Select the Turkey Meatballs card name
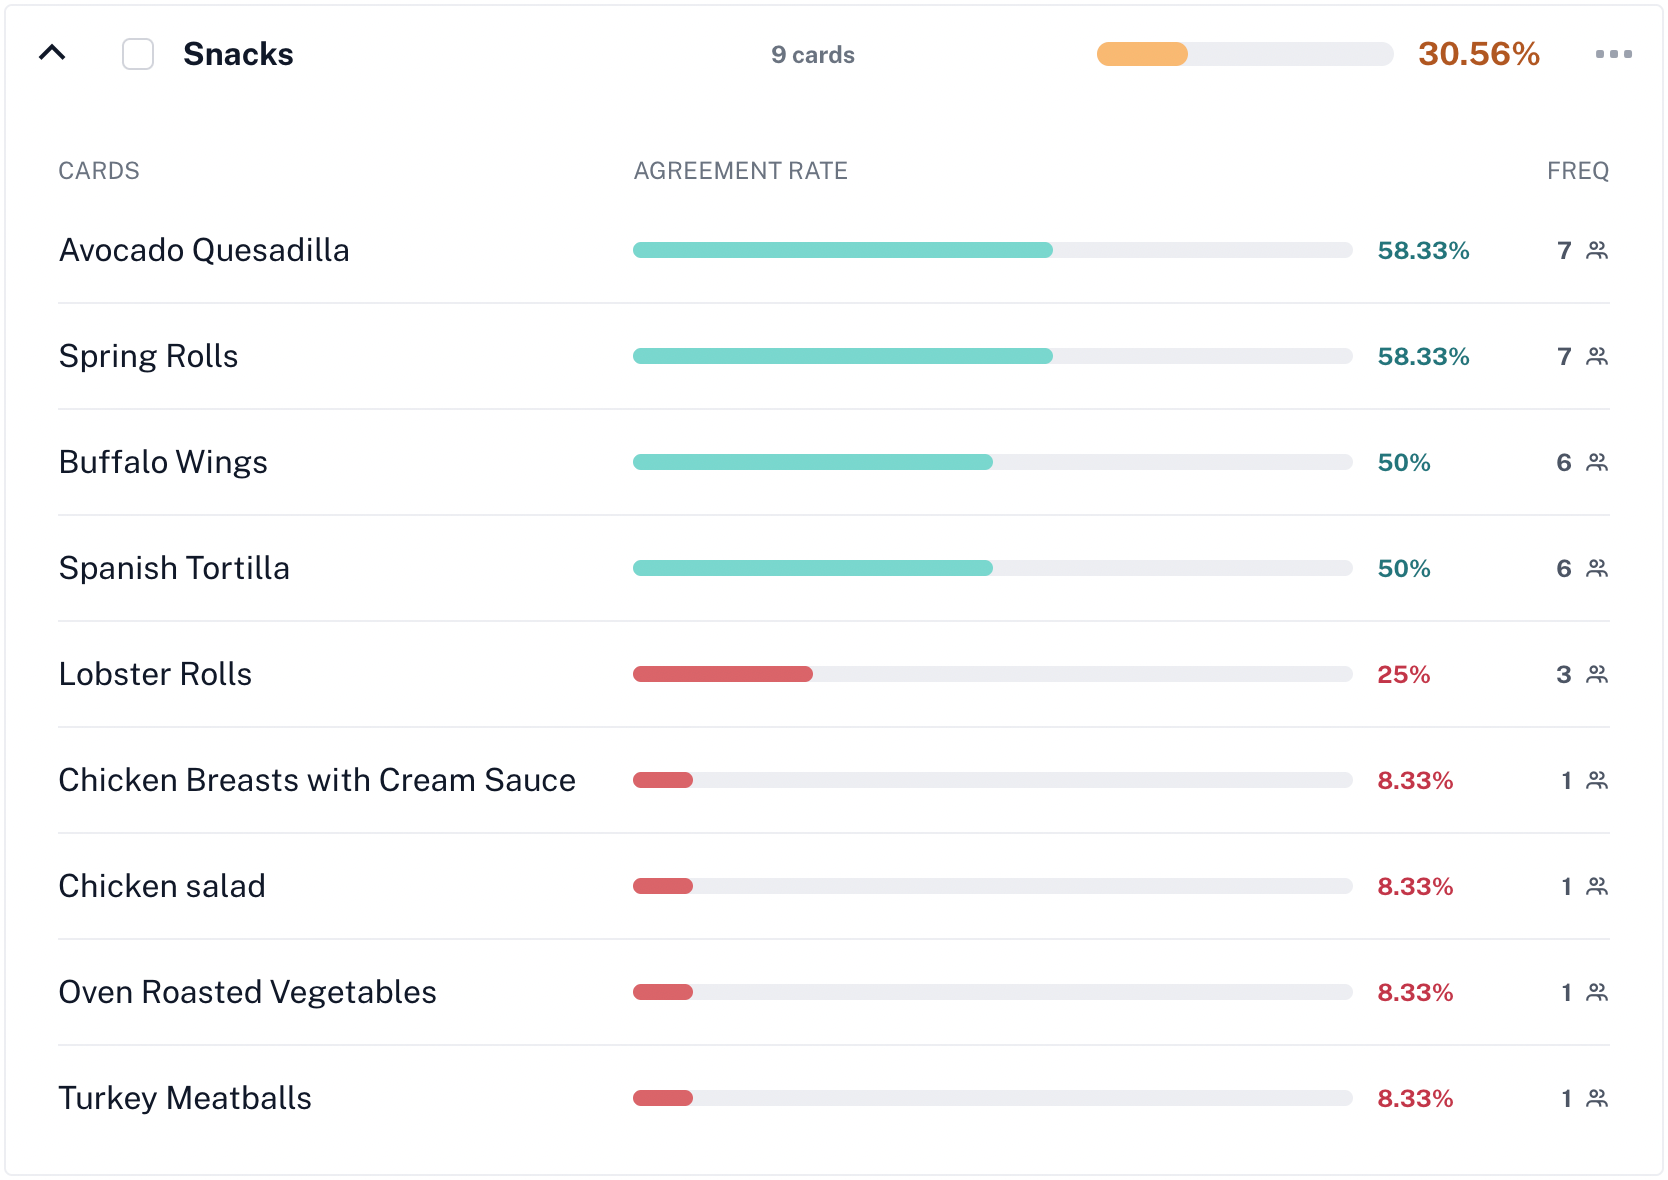This screenshot has height=1180, width=1668. tap(185, 1098)
